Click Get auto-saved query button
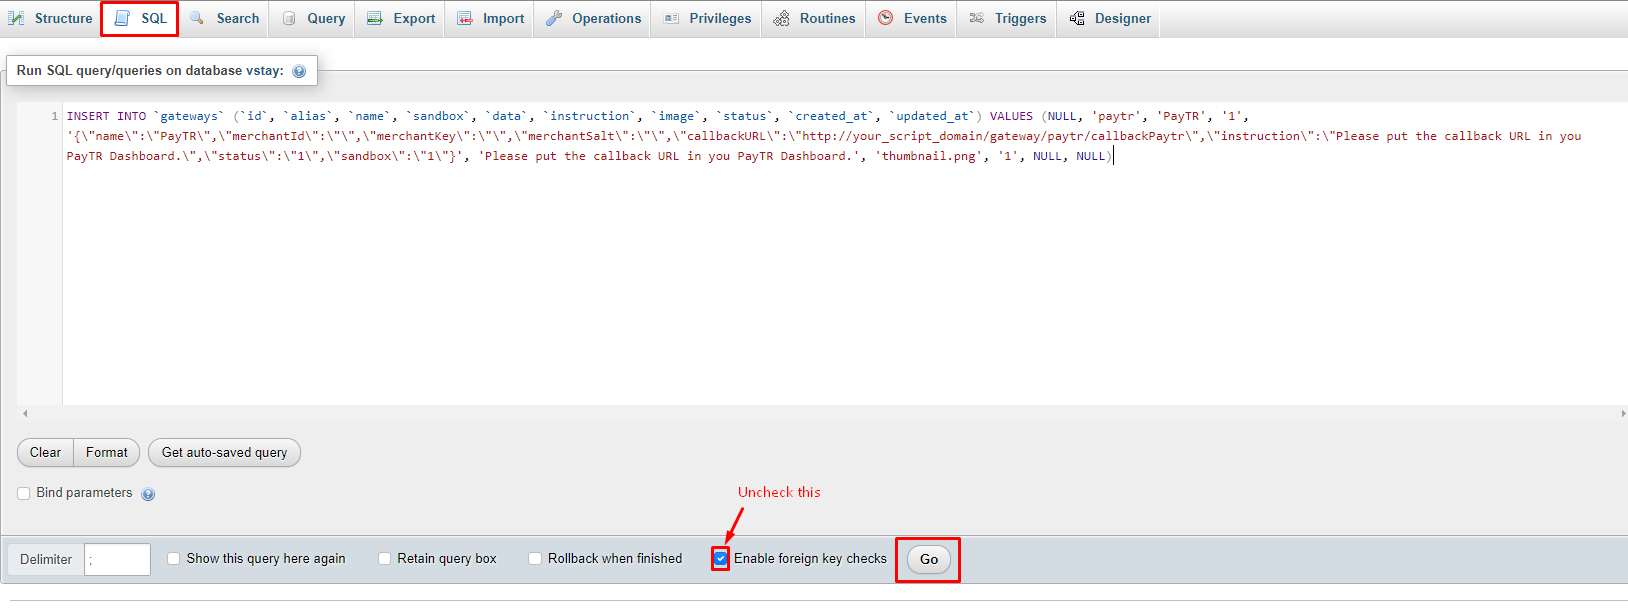Viewport: 1628px width, 616px height. [224, 453]
